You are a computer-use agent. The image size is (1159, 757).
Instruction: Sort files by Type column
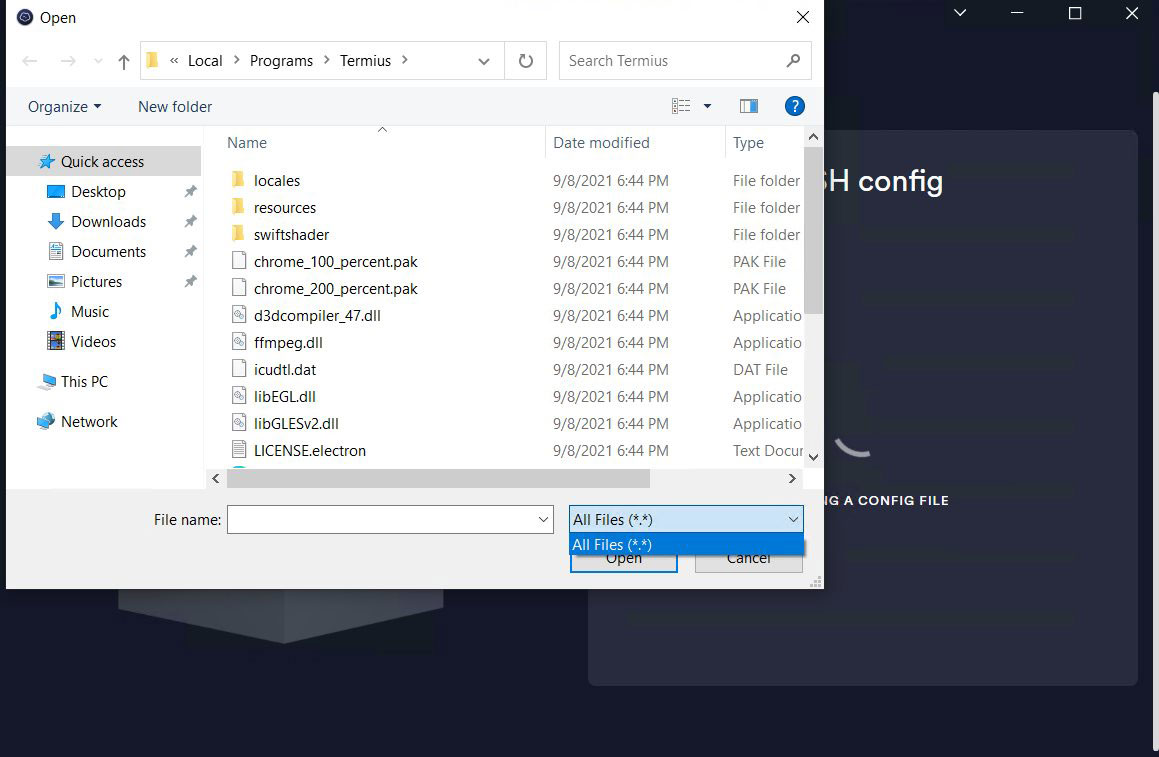[748, 143]
